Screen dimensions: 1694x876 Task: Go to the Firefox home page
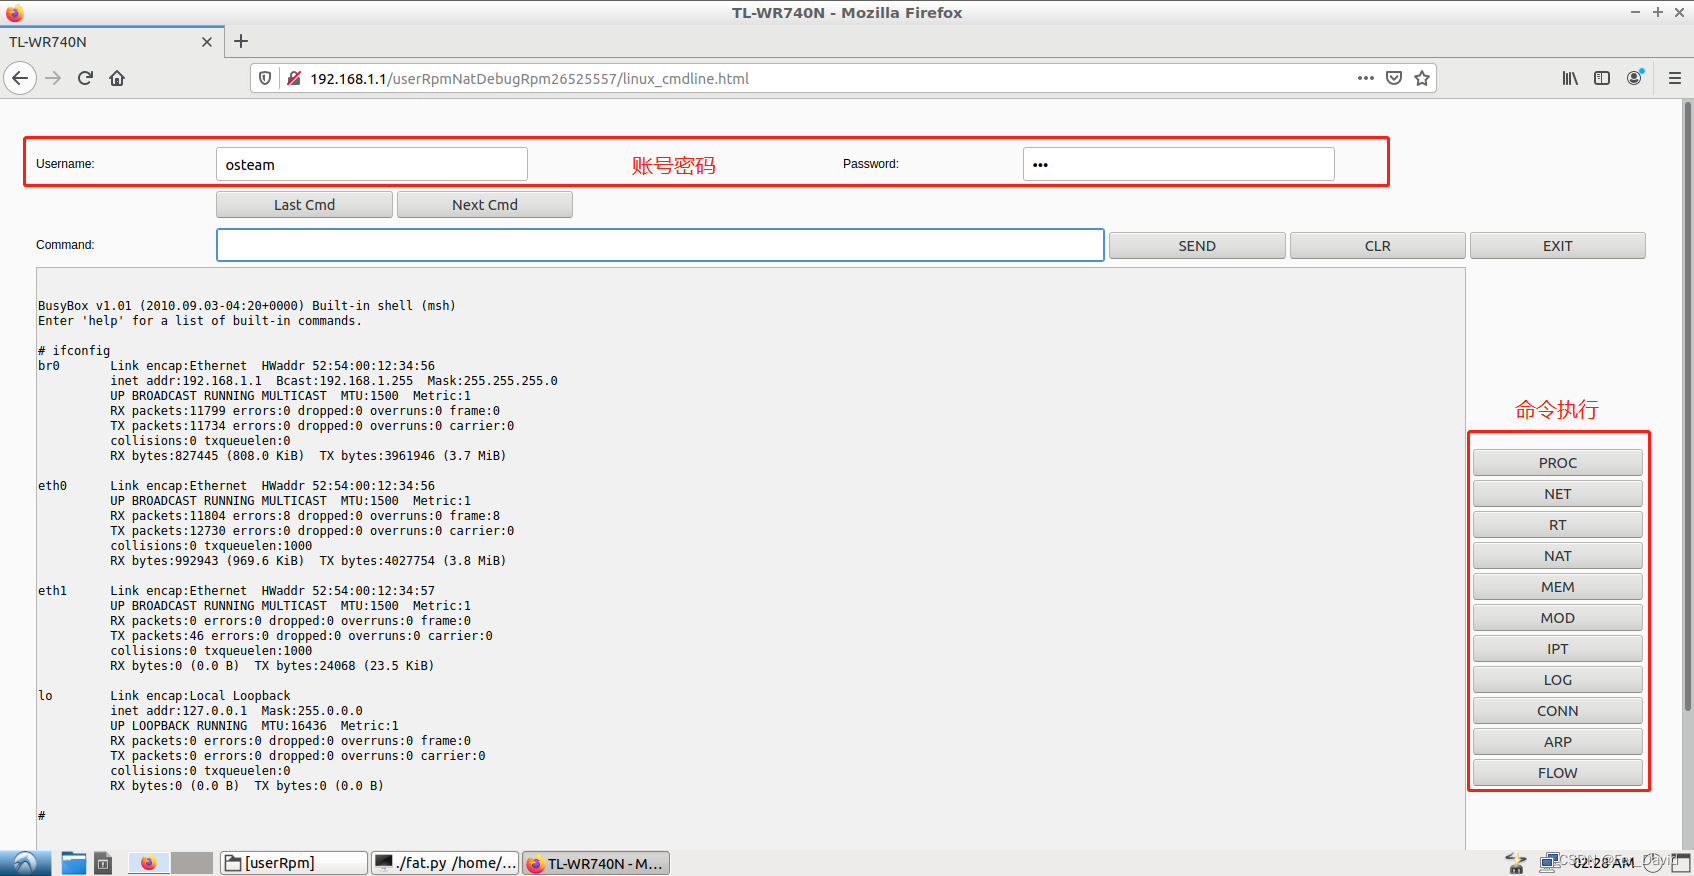(x=117, y=78)
